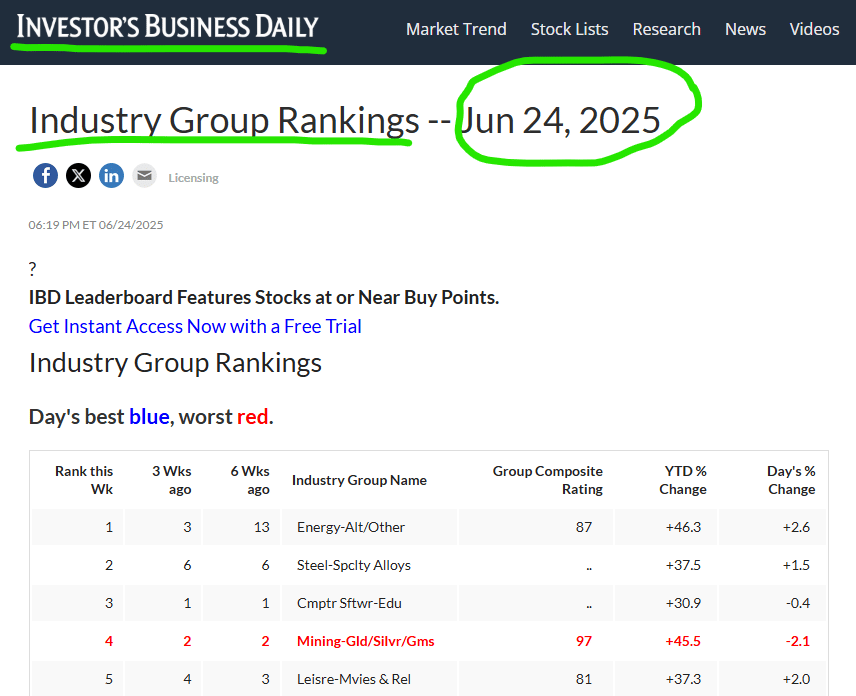
Task: Click the Industry Group Rankings Jun 24 headline
Action: [x=345, y=120]
